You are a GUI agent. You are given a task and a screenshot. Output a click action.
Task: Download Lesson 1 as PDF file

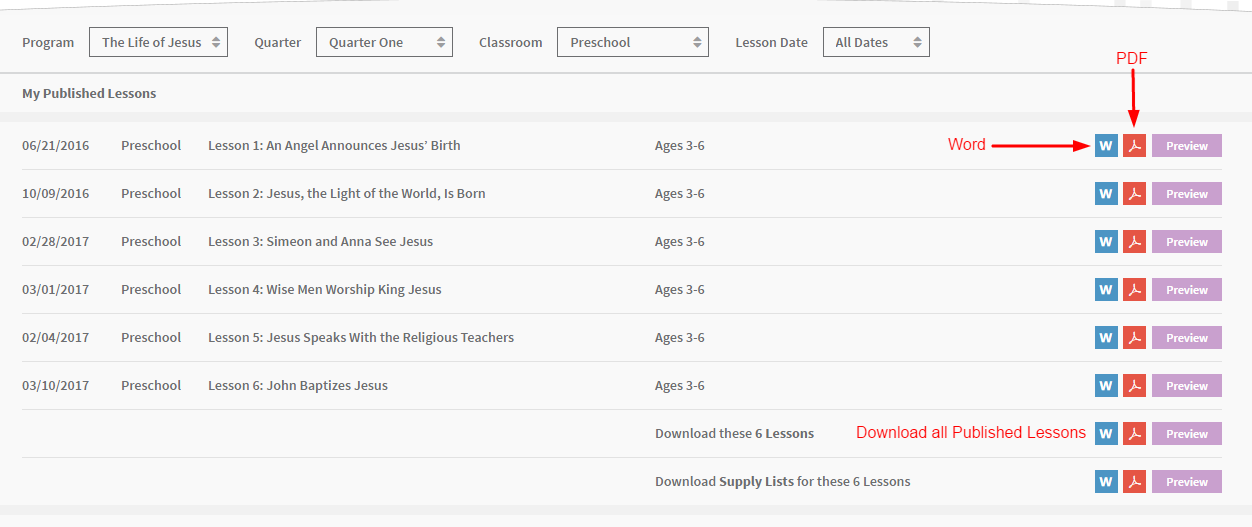[x=1134, y=146]
